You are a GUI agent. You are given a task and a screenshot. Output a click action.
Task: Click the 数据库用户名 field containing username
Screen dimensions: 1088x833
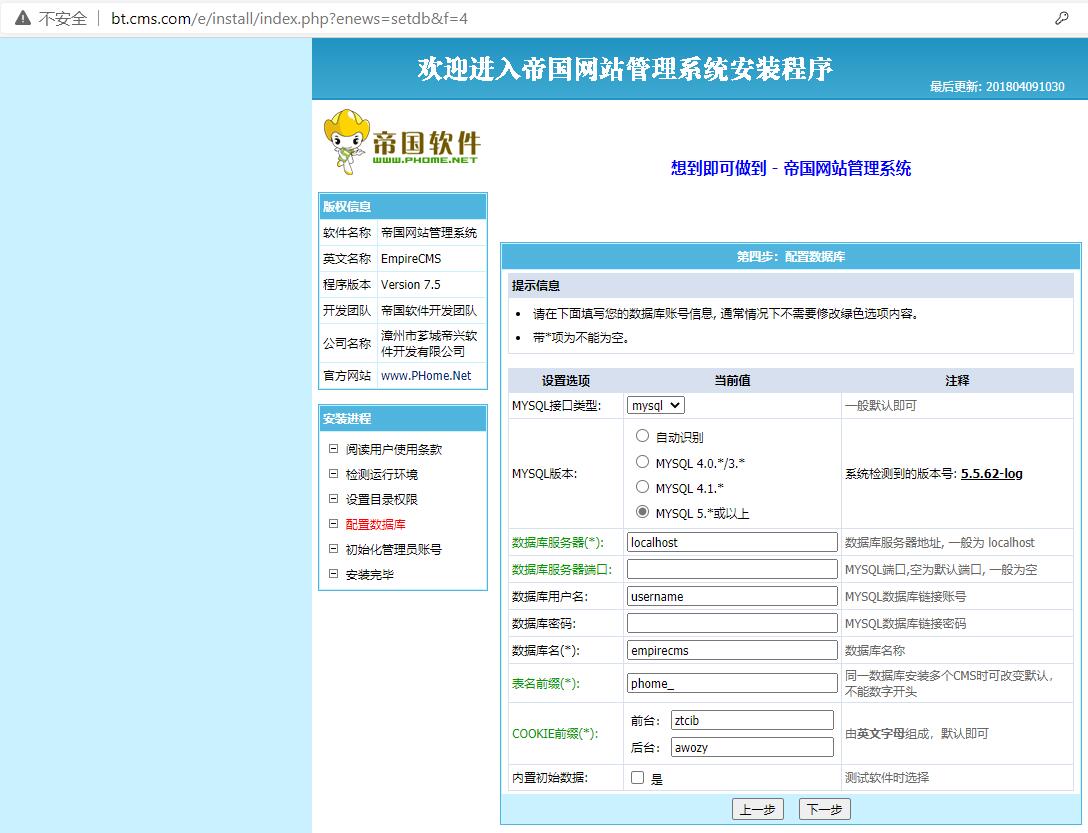pyautogui.click(x=732, y=596)
